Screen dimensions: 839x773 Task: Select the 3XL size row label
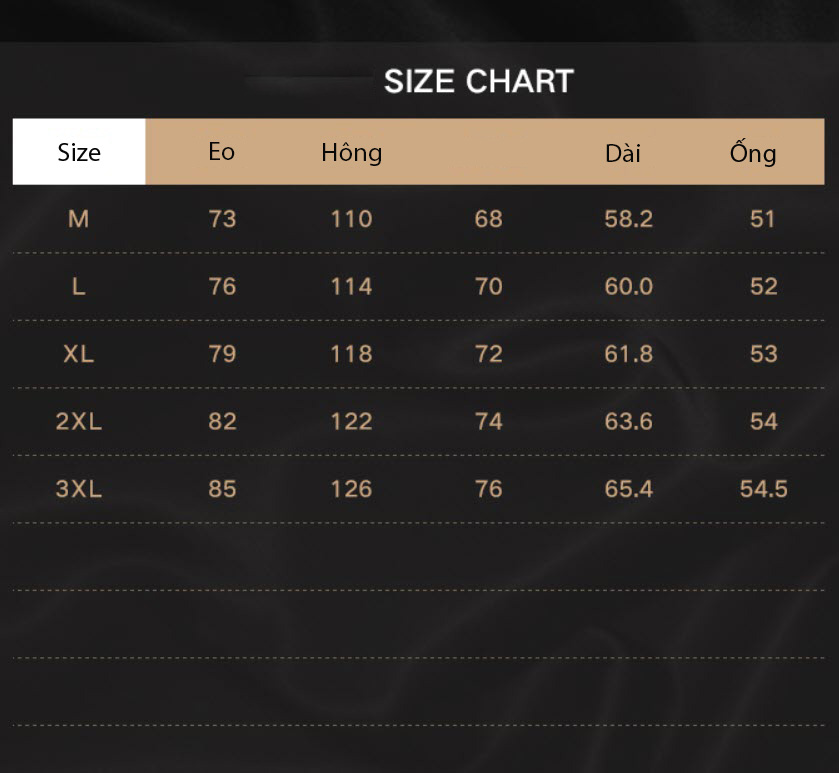[x=79, y=489]
